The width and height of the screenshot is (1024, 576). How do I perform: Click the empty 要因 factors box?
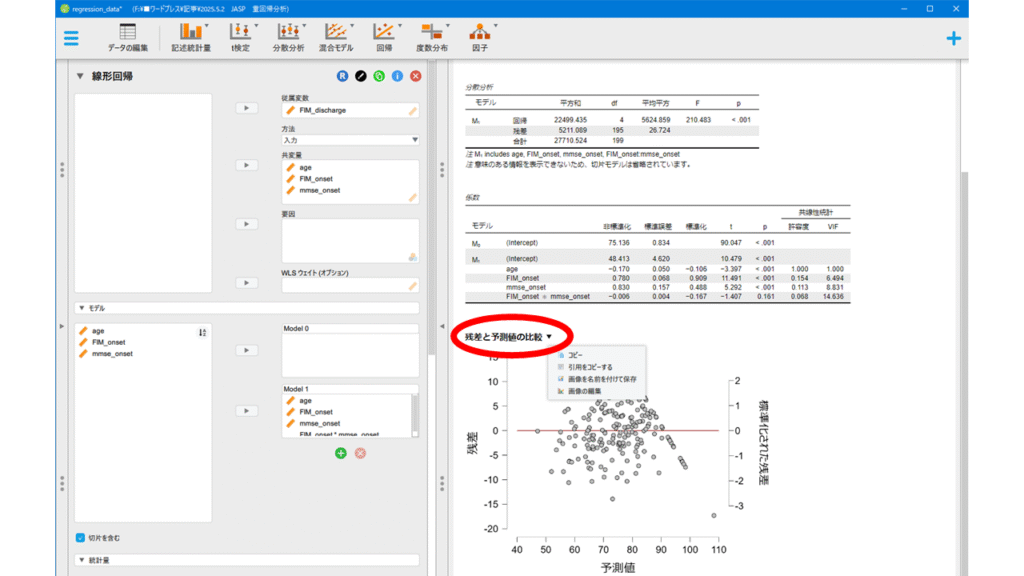pyautogui.click(x=350, y=241)
